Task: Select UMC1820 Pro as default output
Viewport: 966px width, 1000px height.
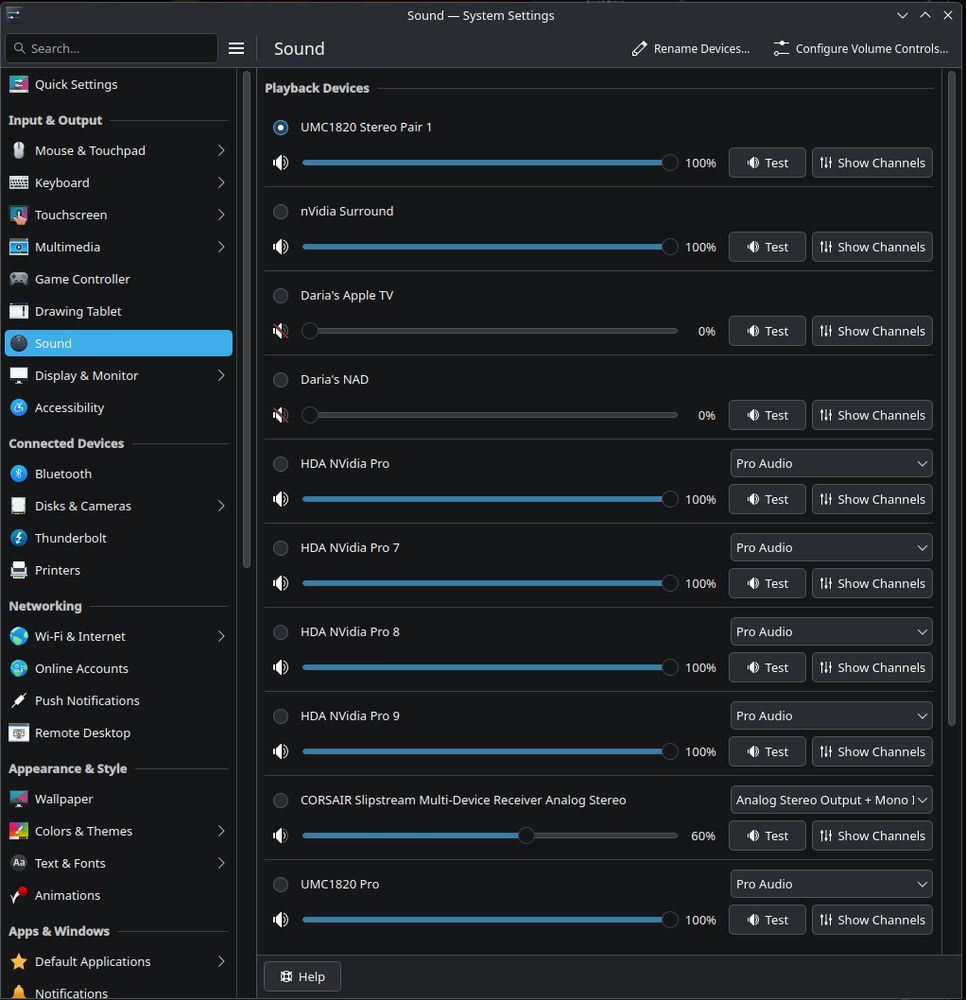Action: [x=281, y=885]
